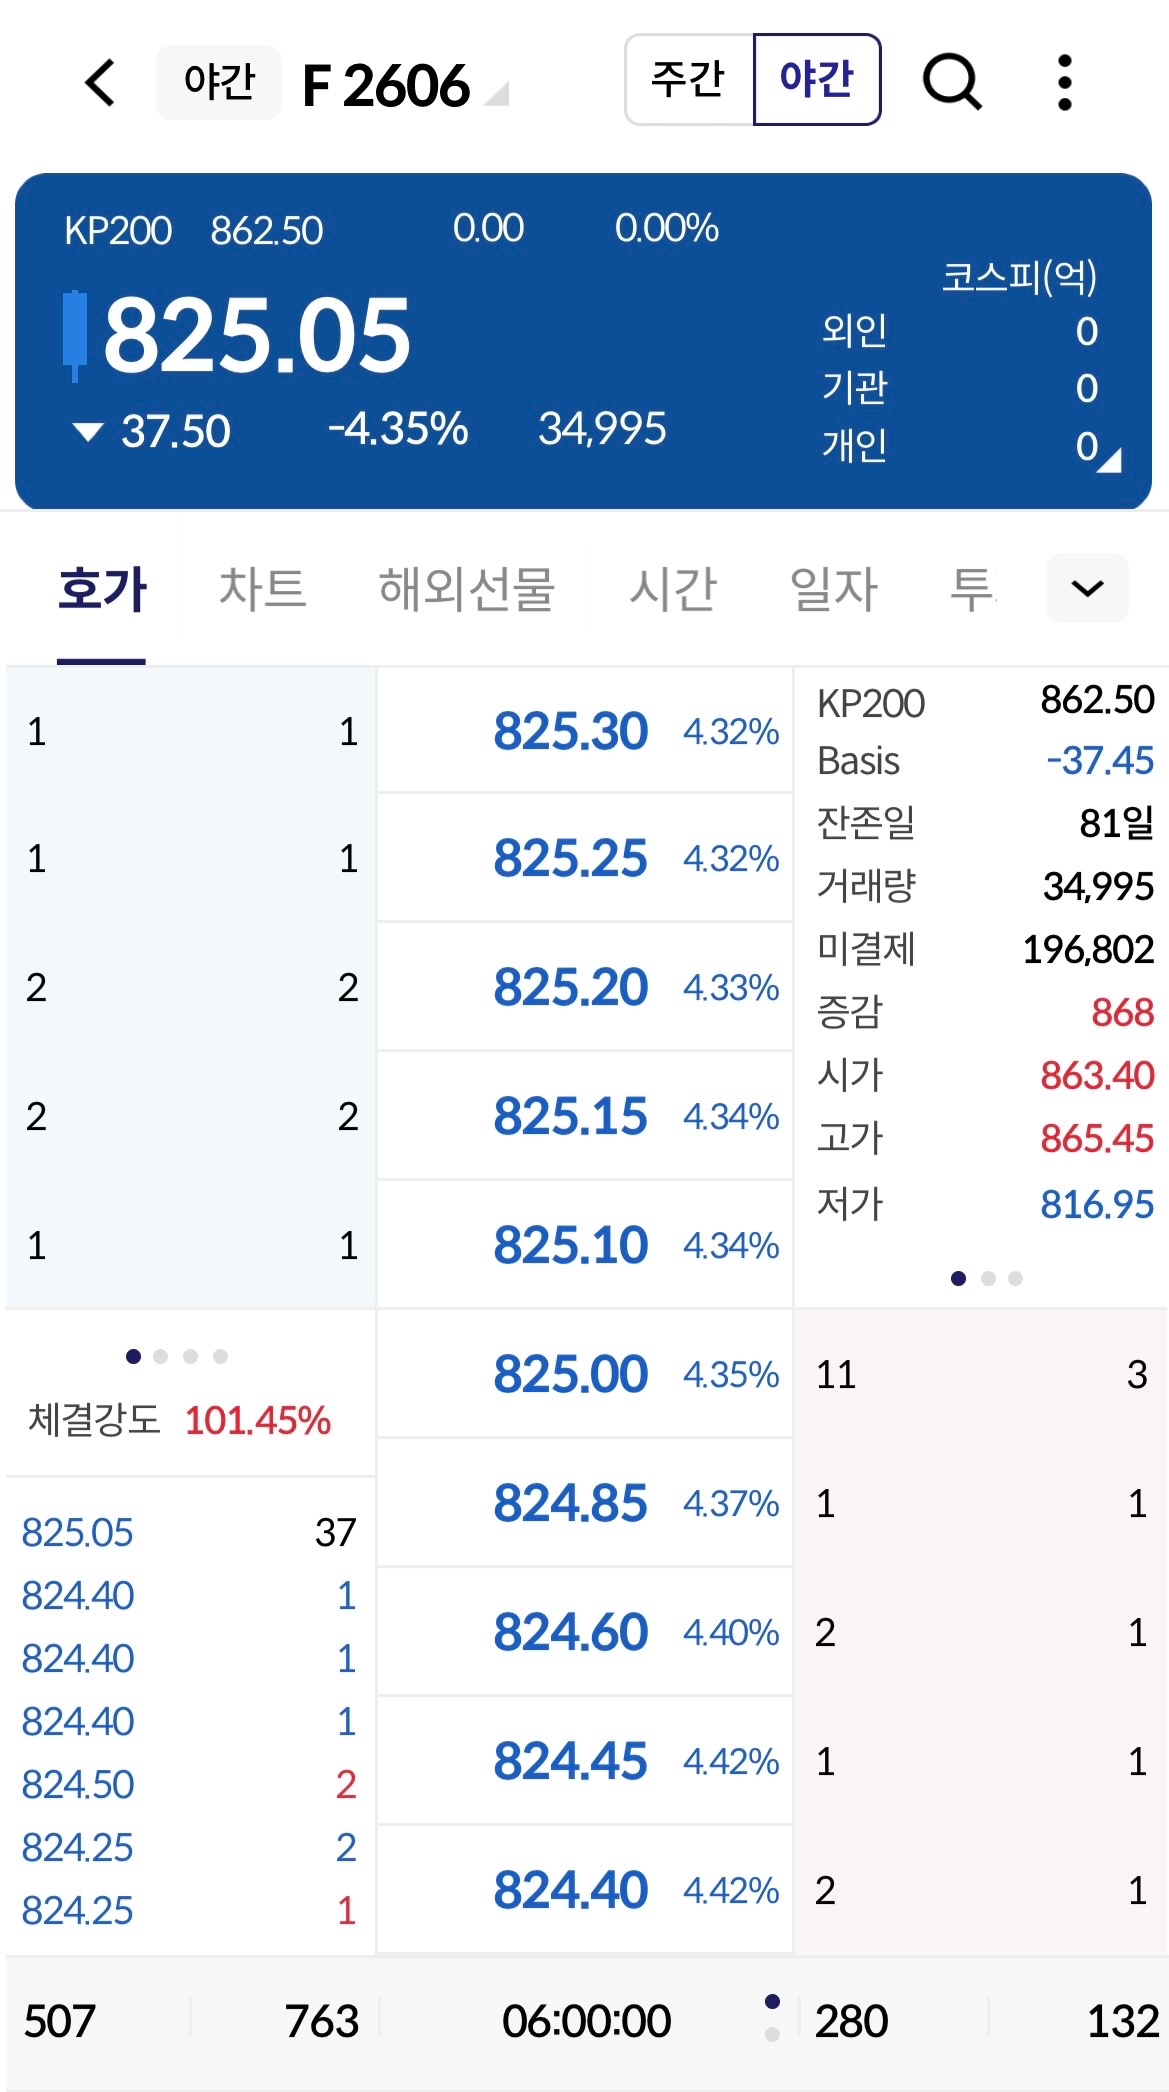
Task: Open the search magnifier icon
Action: click(951, 82)
